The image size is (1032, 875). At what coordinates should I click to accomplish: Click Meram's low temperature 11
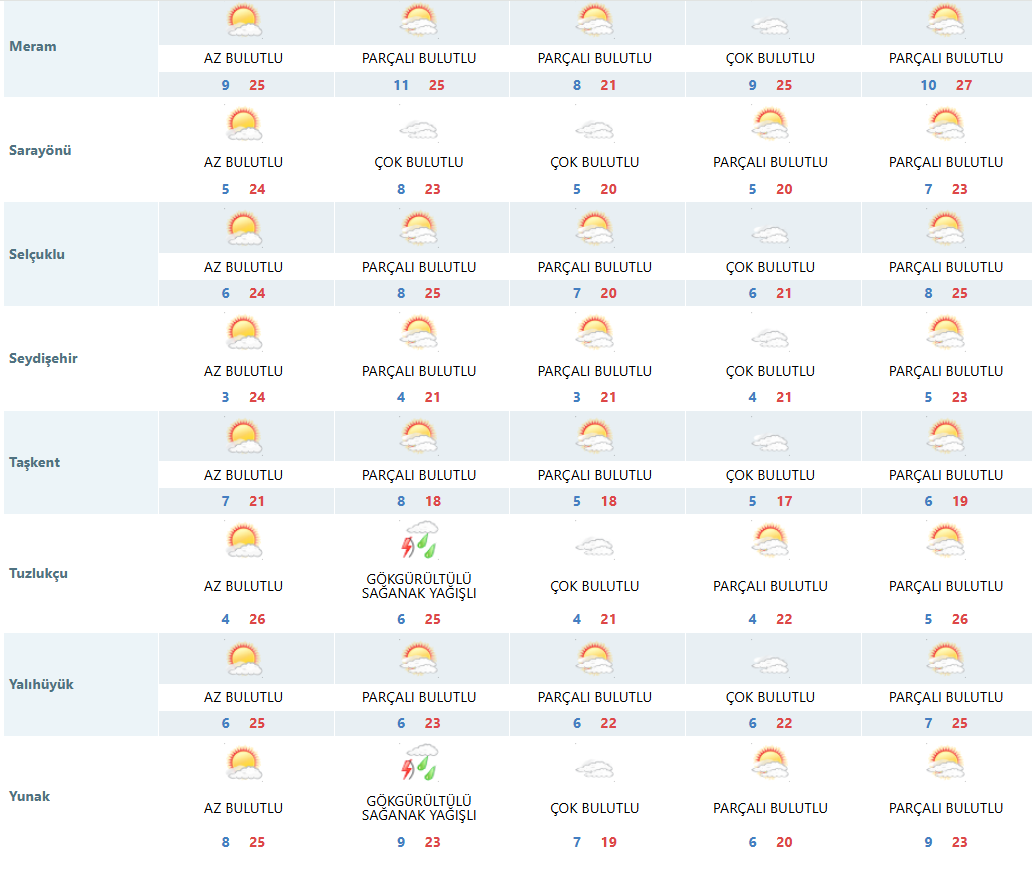point(401,86)
